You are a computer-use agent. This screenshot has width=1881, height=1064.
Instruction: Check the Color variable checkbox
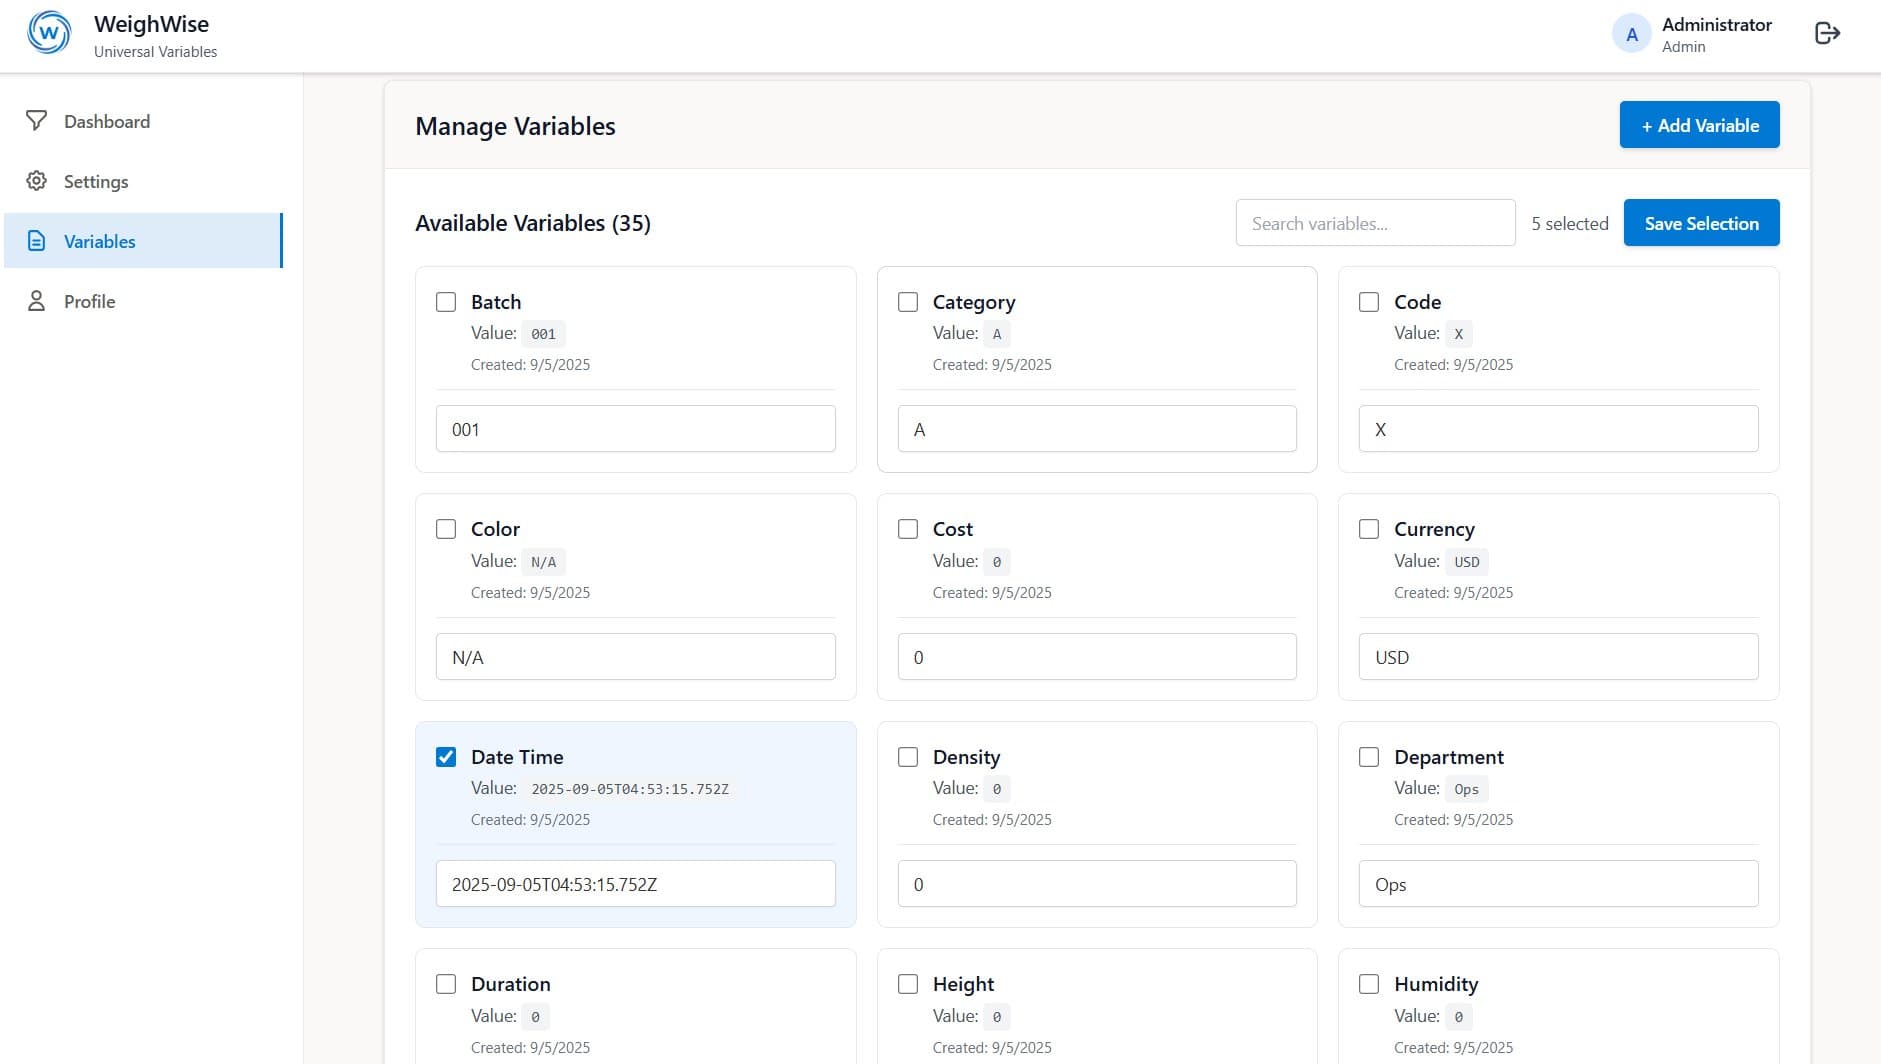coord(446,529)
